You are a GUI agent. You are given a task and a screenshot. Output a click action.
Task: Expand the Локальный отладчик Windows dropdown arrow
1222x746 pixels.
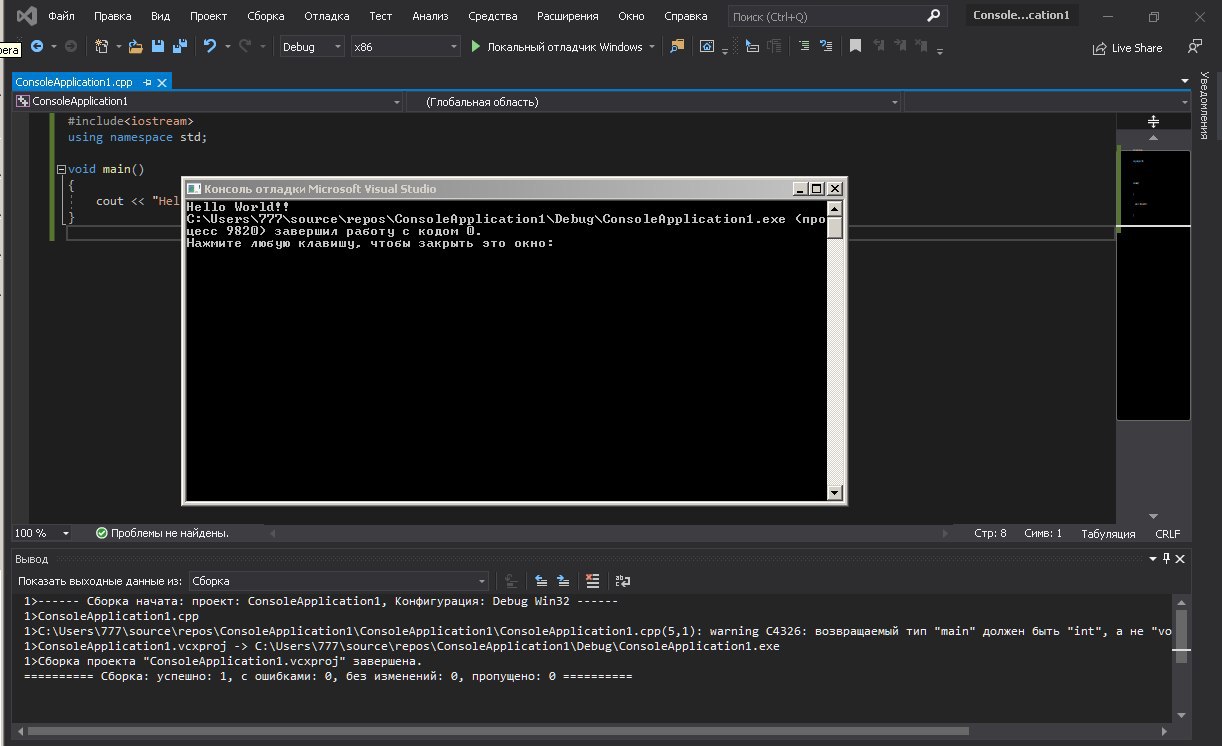(x=652, y=47)
